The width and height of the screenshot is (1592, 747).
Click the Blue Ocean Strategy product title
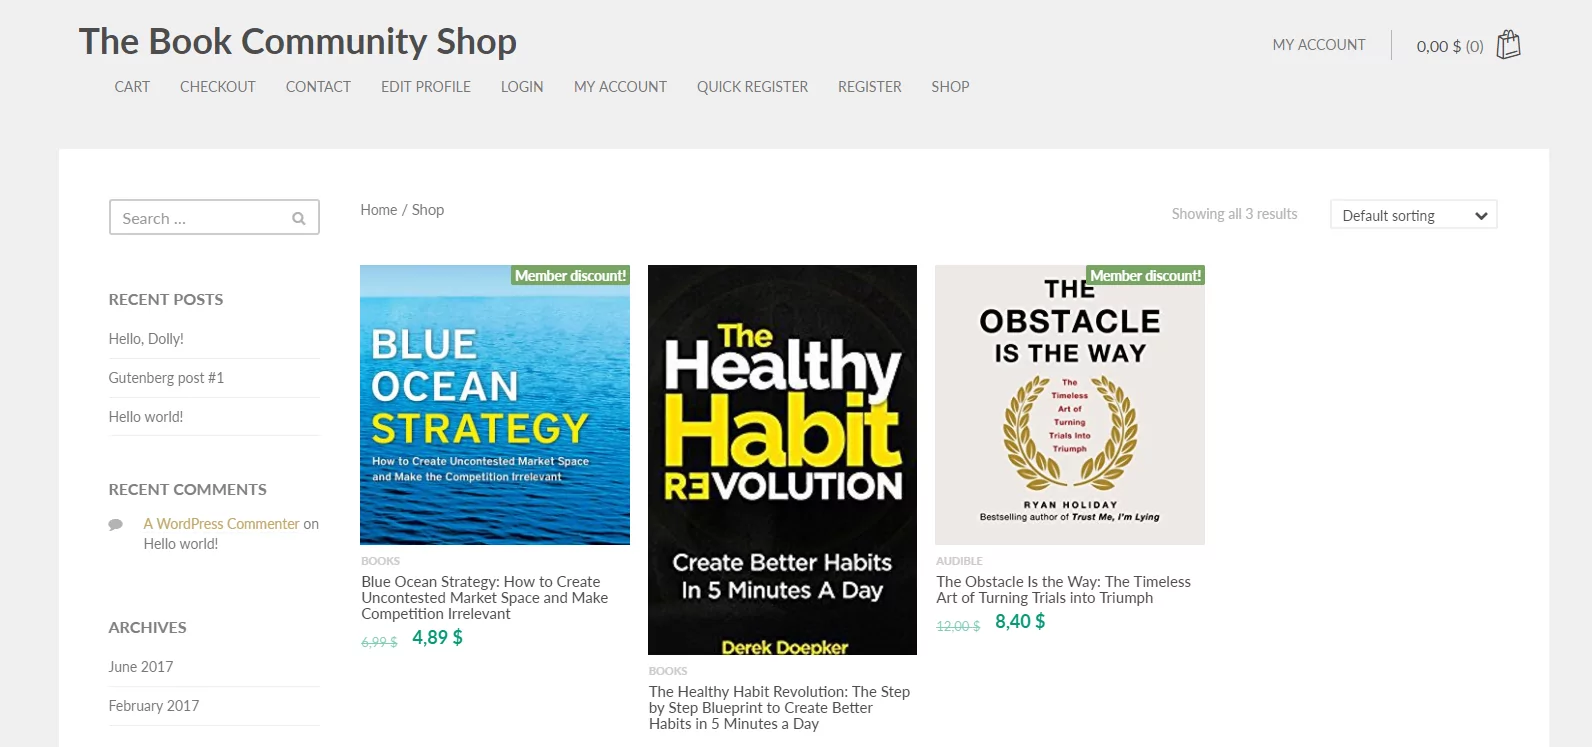click(x=485, y=598)
